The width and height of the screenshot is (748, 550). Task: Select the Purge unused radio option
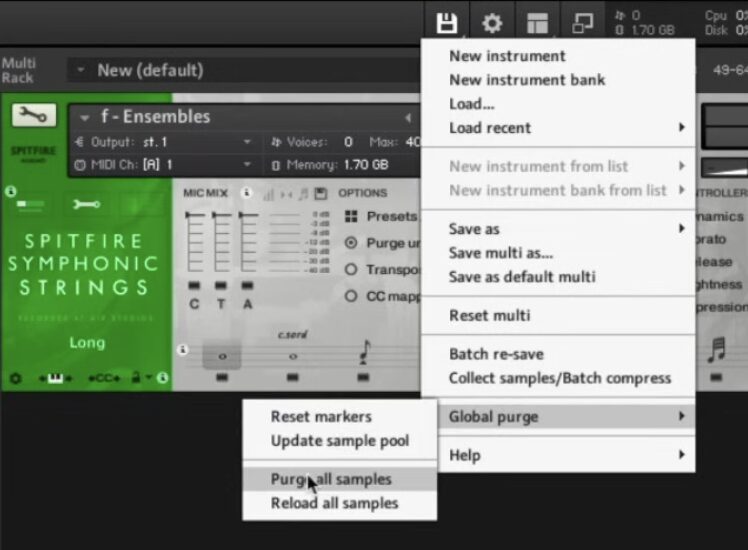(x=351, y=242)
